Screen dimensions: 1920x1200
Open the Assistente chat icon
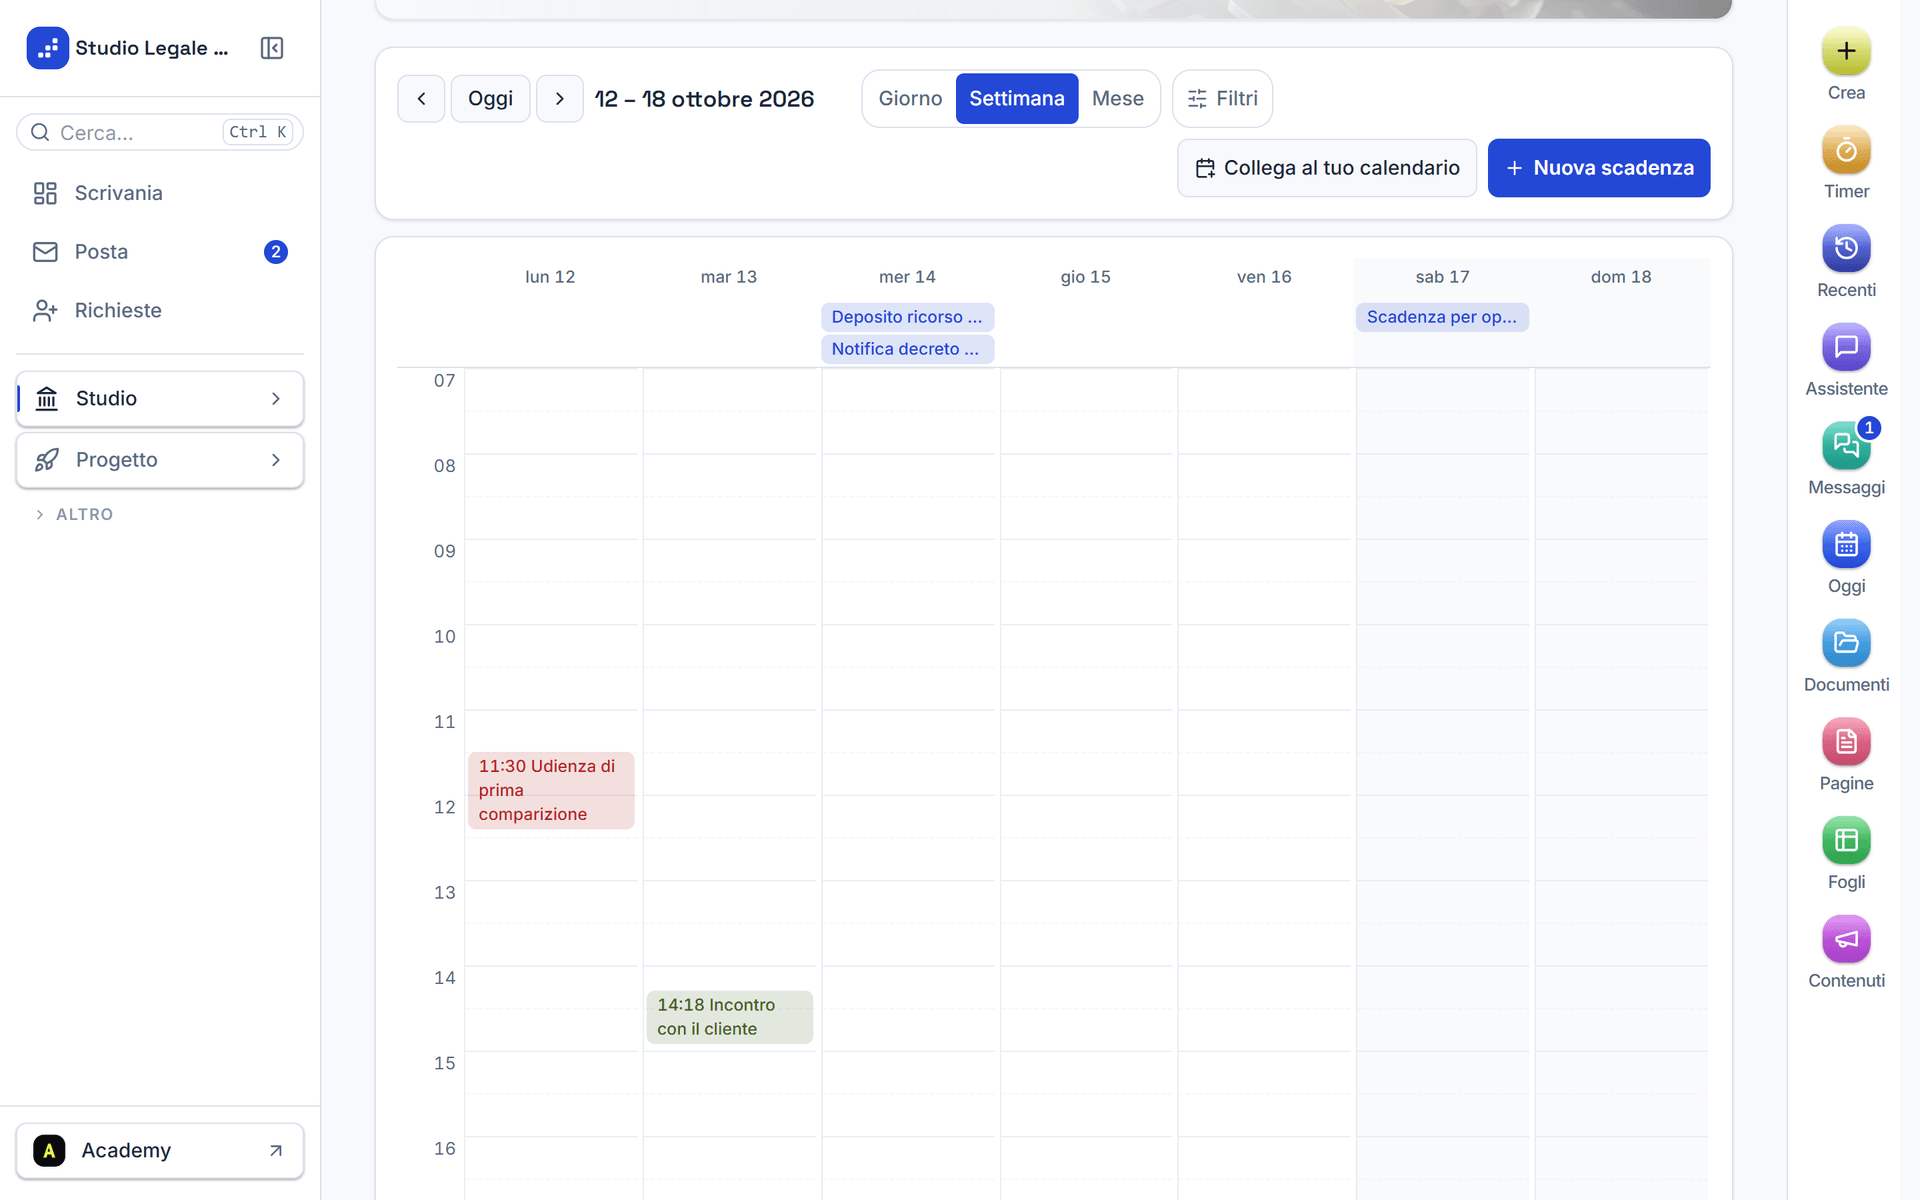click(1846, 347)
